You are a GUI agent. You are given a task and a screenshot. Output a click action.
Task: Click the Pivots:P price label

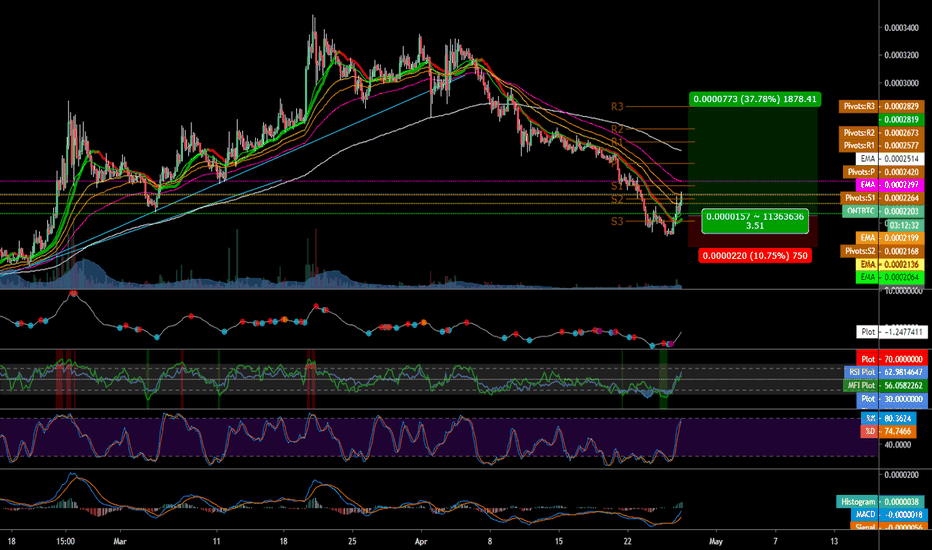click(x=884, y=172)
